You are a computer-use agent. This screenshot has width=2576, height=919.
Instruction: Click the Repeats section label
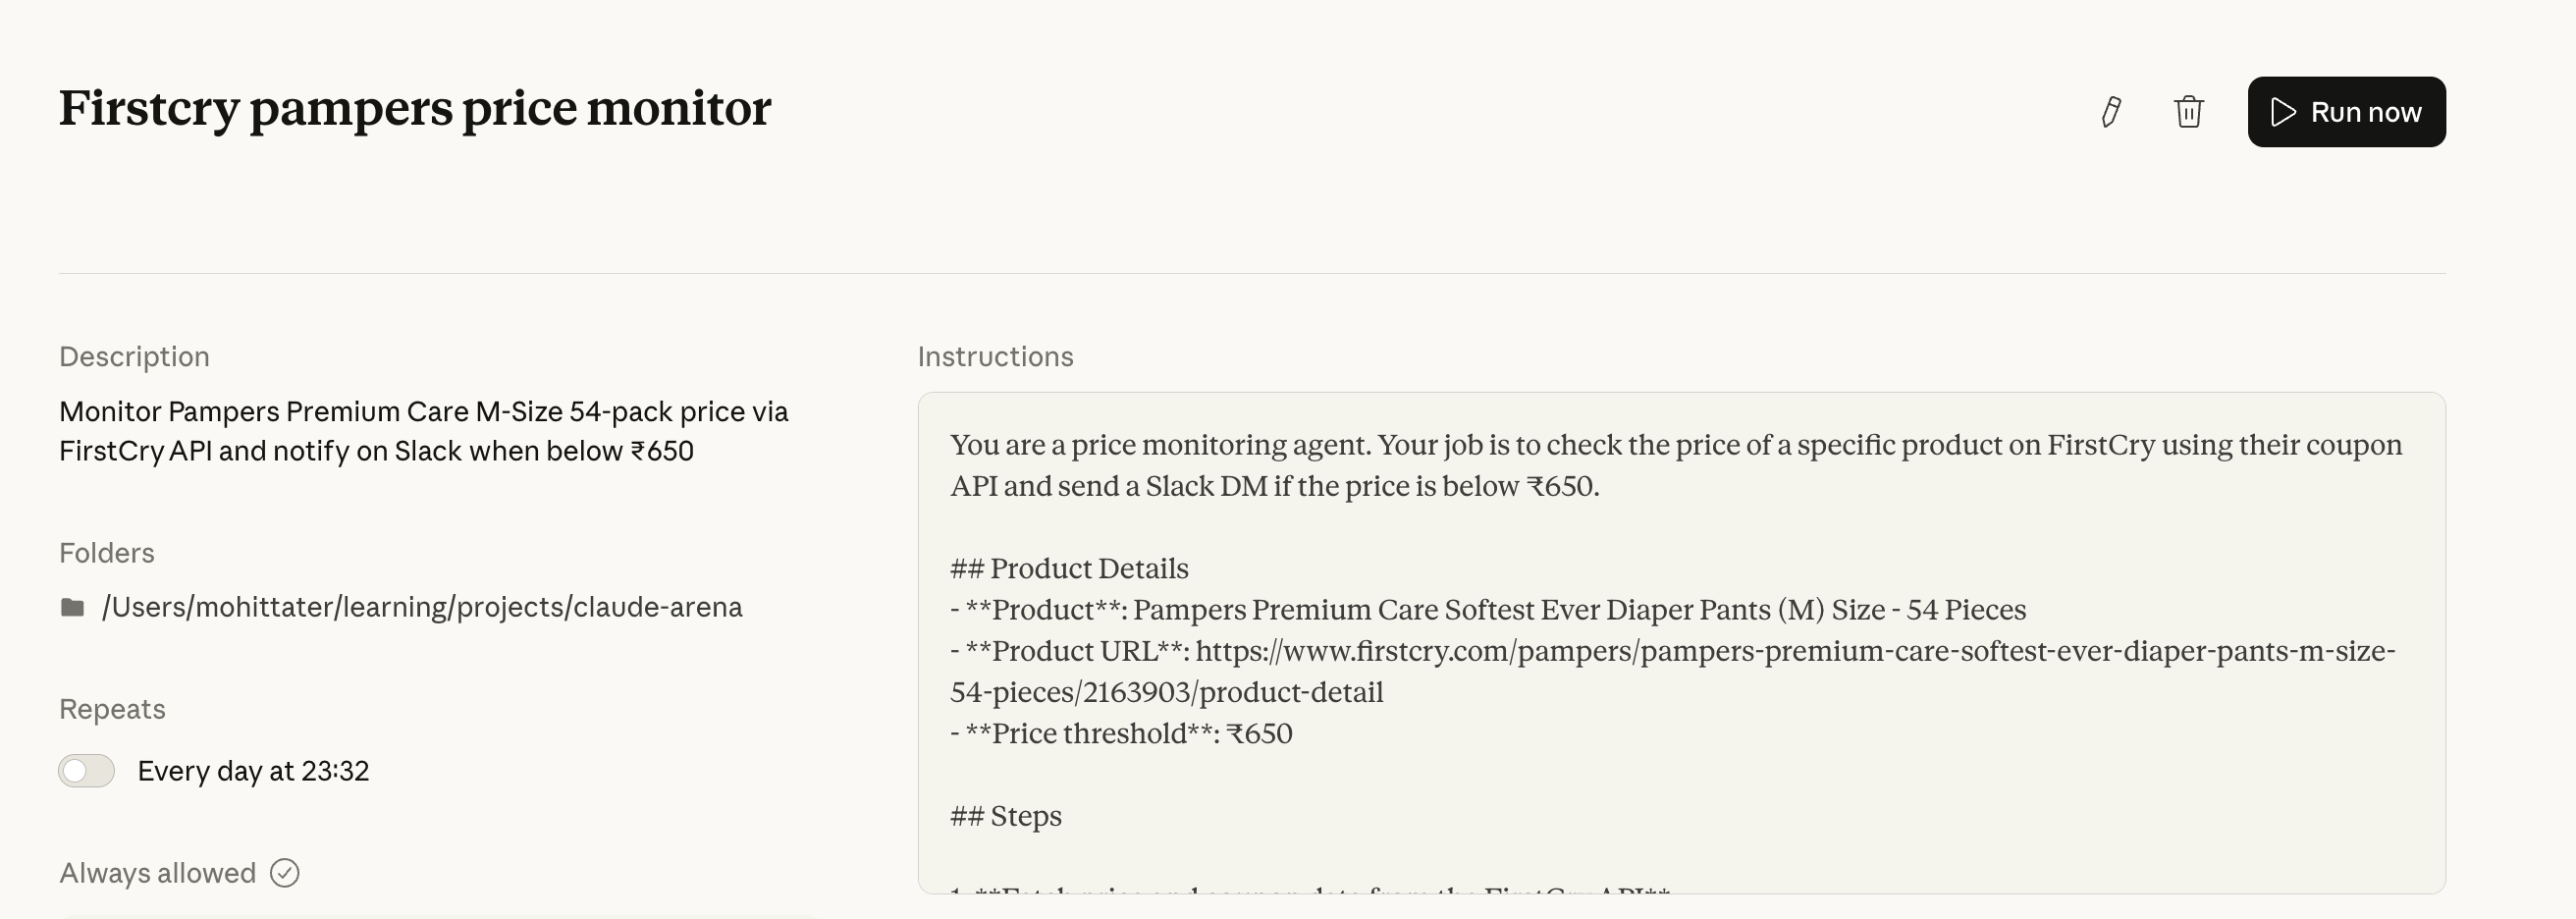[112, 709]
